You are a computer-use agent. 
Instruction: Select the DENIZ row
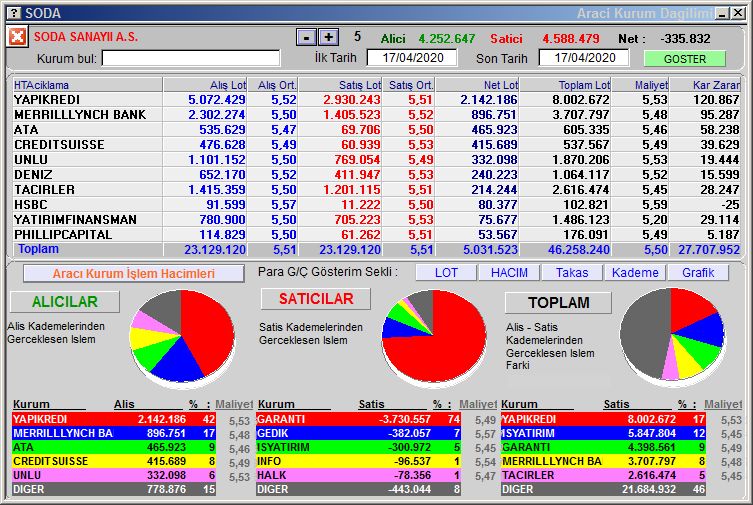(x=376, y=175)
